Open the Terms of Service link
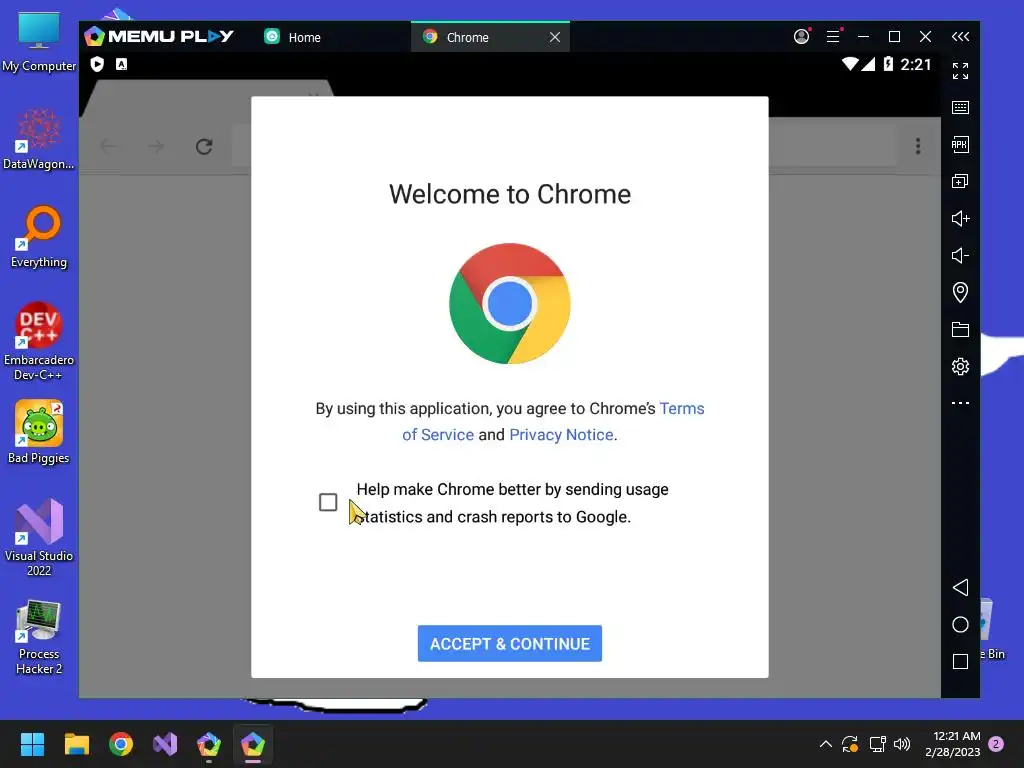Image resolution: width=1024 pixels, height=768 pixels. [x=553, y=421]
